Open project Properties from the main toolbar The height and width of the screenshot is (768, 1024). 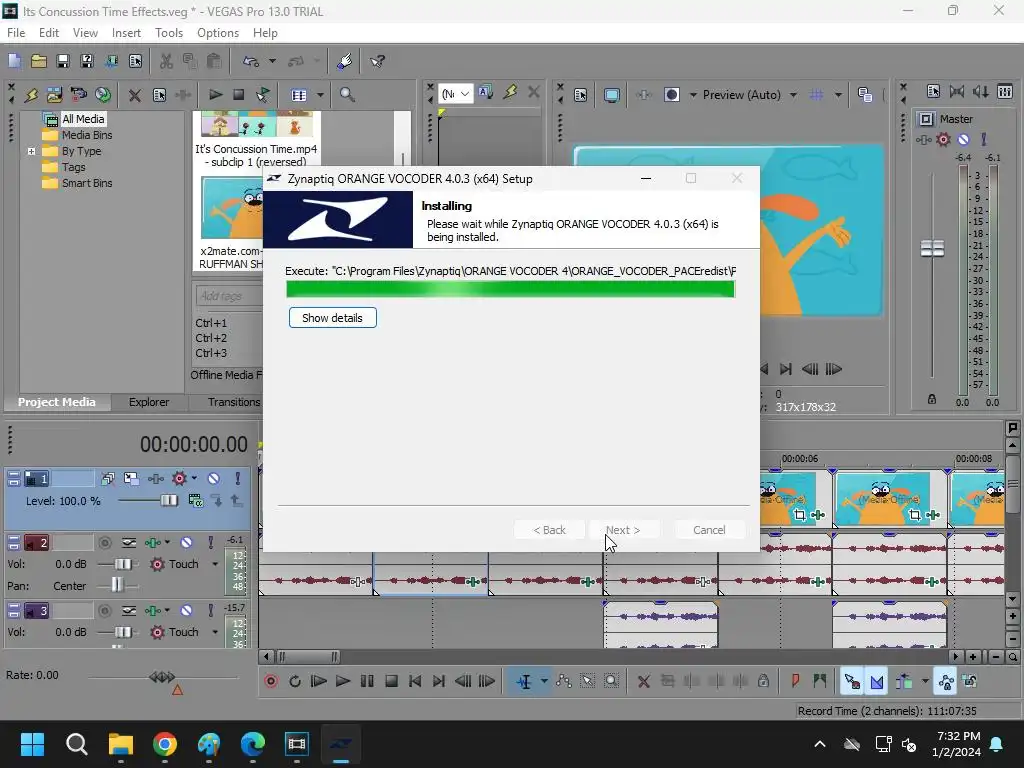135,61
